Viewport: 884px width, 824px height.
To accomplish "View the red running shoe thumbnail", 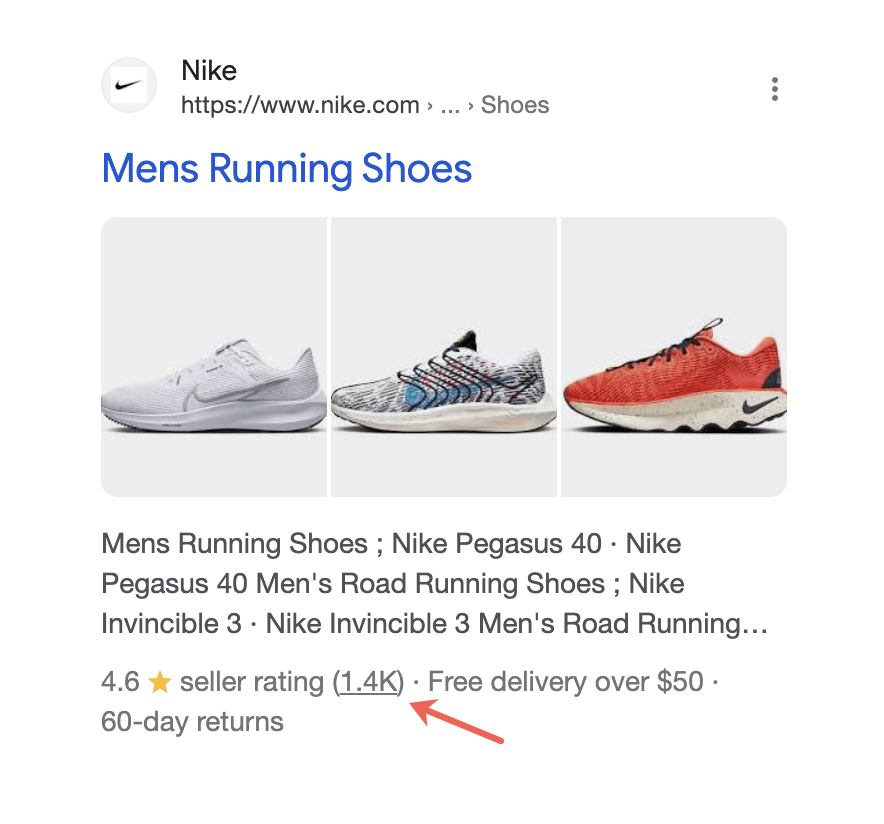I will tap(674, 357).
